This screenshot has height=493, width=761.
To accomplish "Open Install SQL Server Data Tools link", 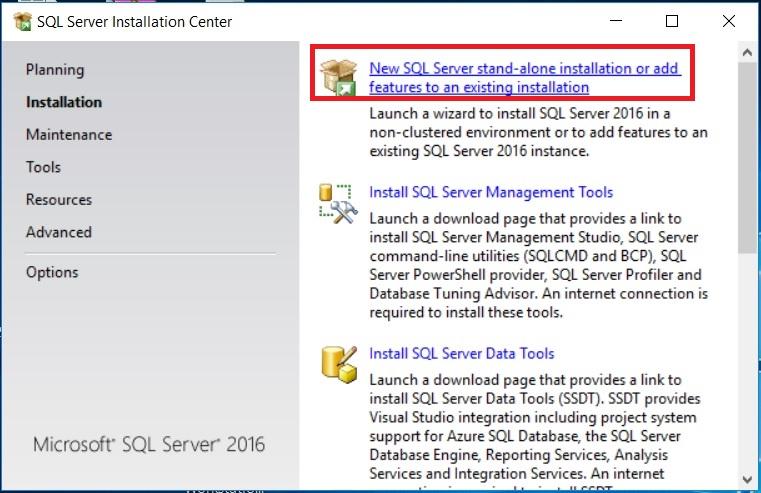I will 461,353.
